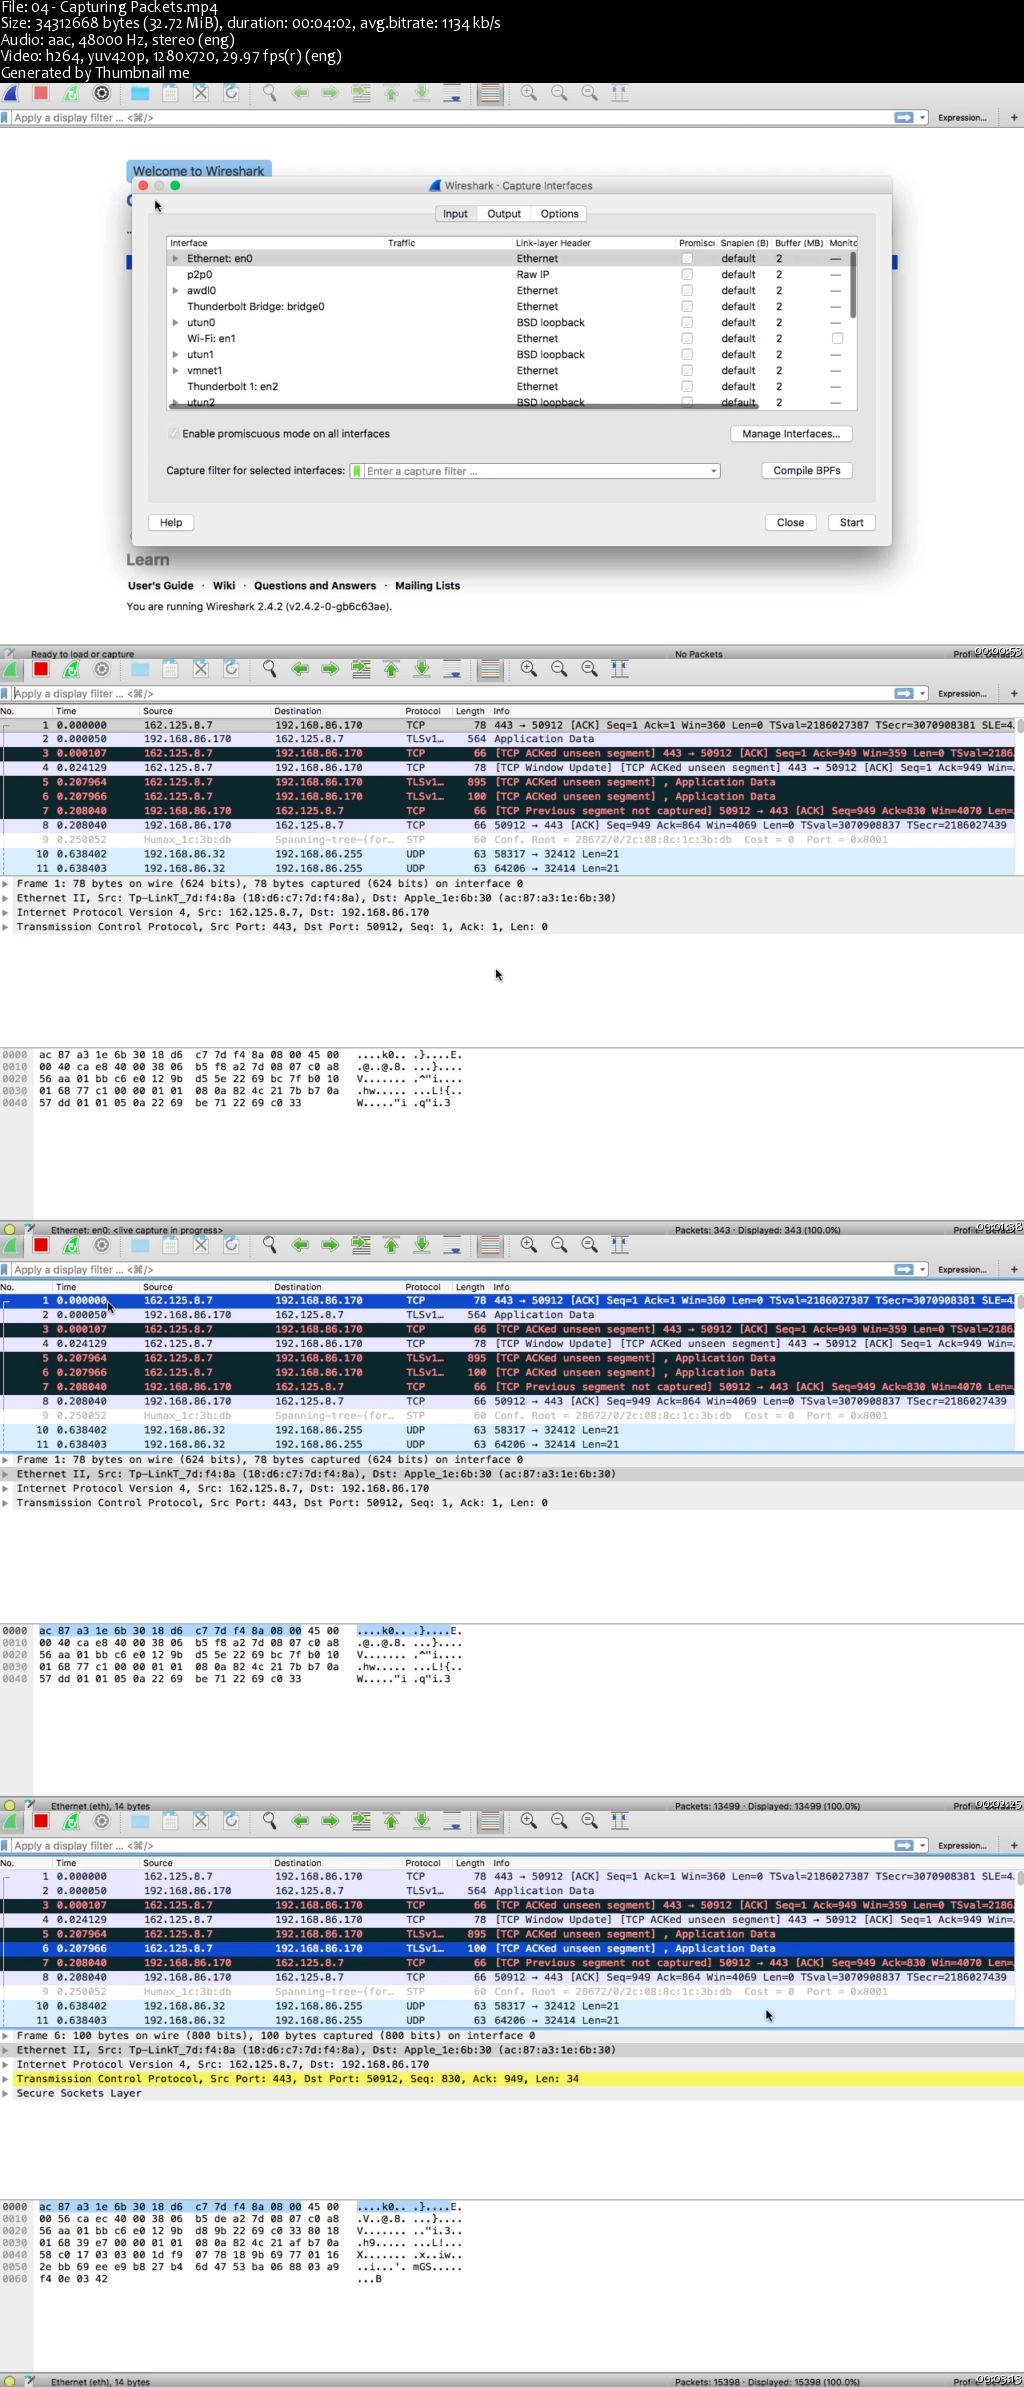The image size is (1024, 2387).
Task: Click Go to last packet icon in third frame
Action: coord(422,1245)
